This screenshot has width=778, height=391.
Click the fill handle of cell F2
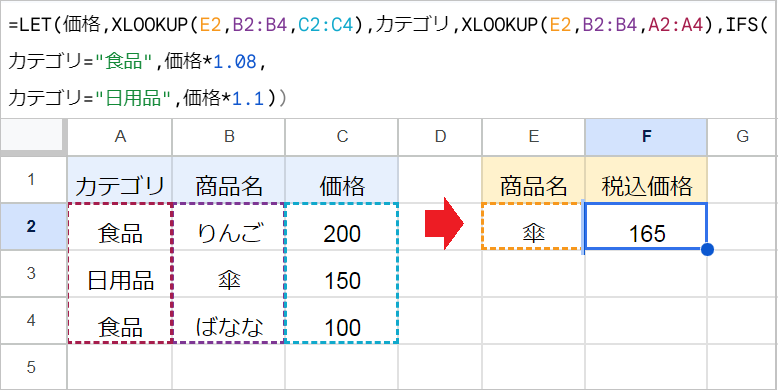(x=708, y=250)
